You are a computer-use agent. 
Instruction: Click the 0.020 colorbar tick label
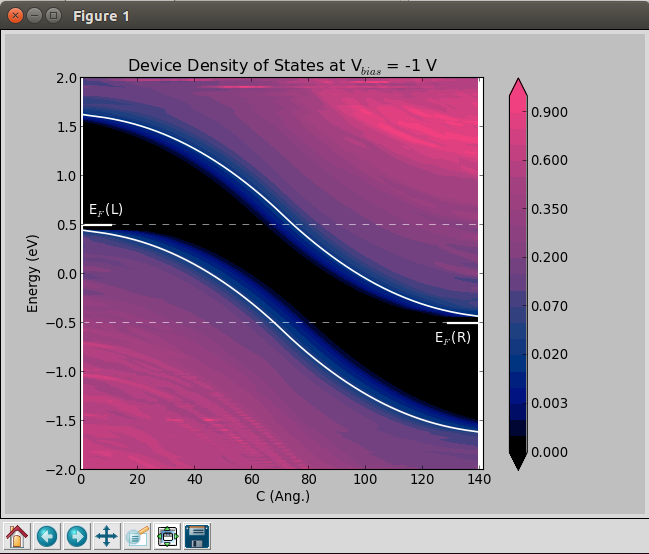(549, 354)
